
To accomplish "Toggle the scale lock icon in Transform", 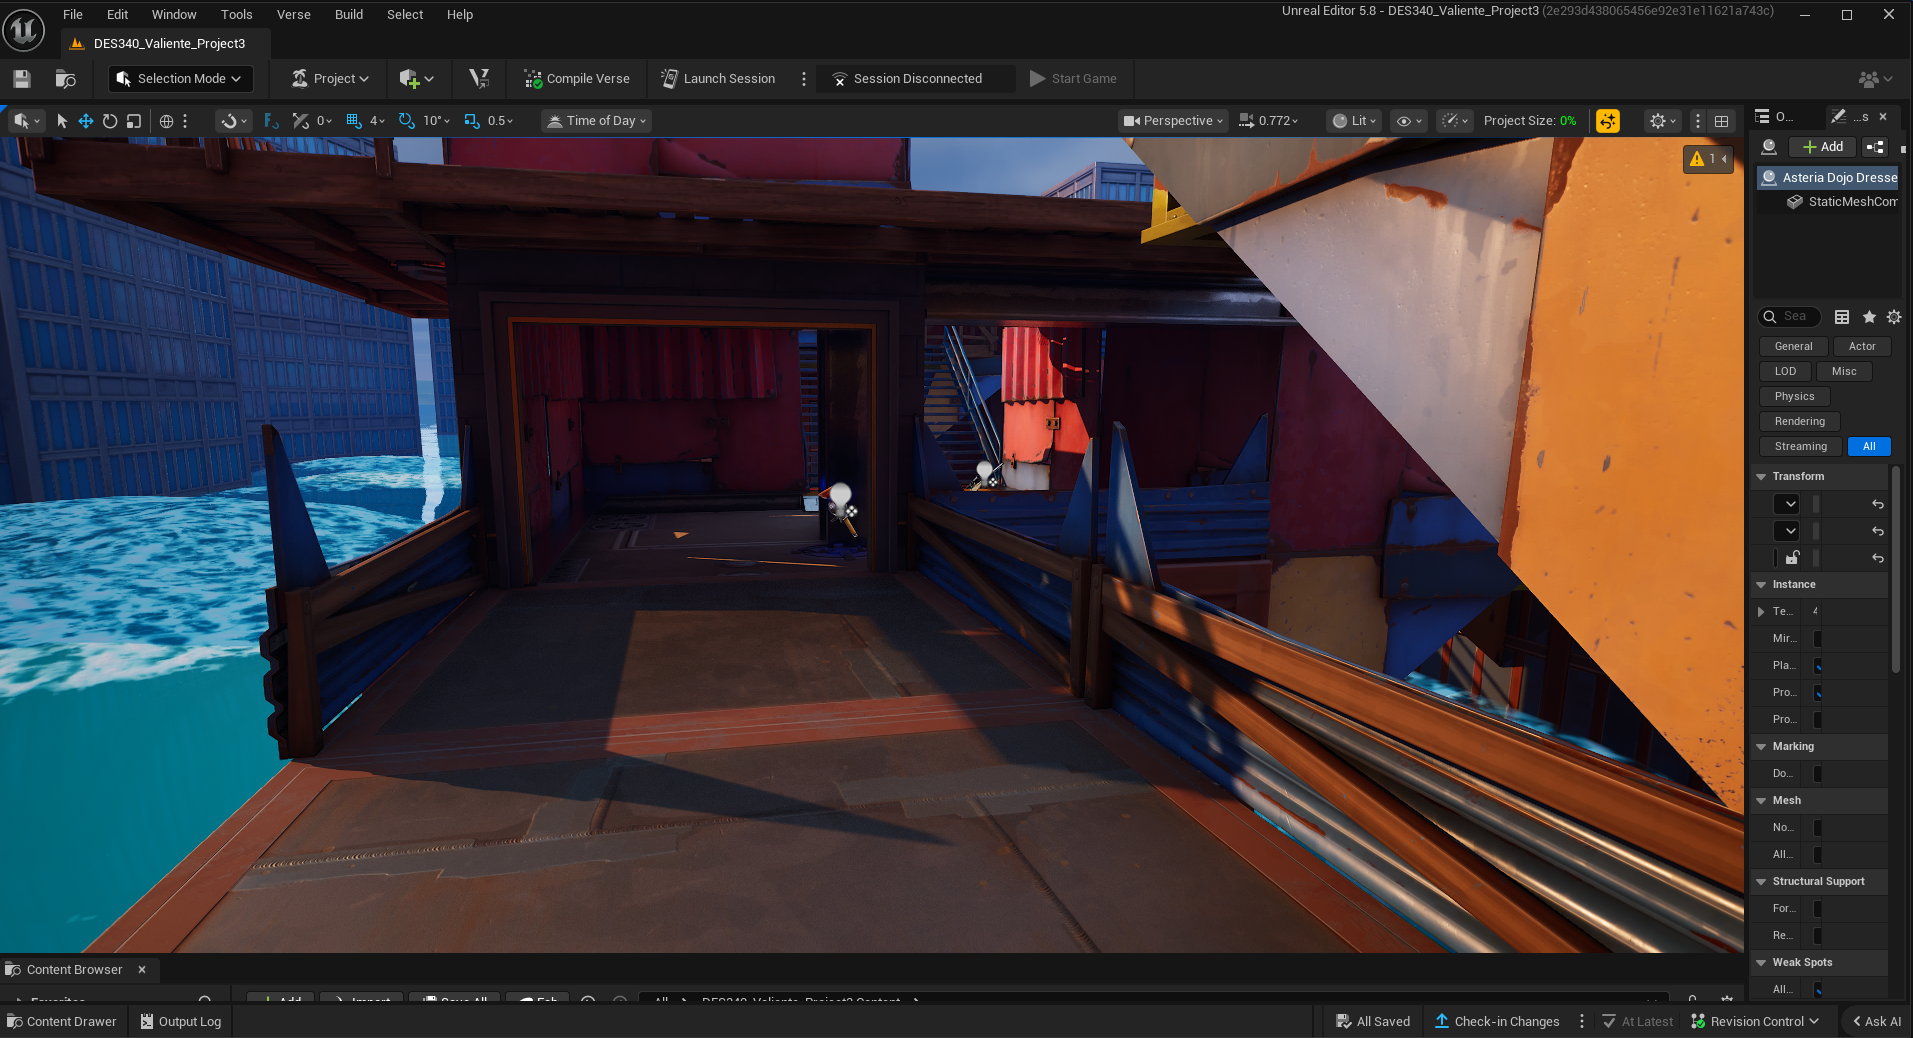I will (x=1793, y=558).
